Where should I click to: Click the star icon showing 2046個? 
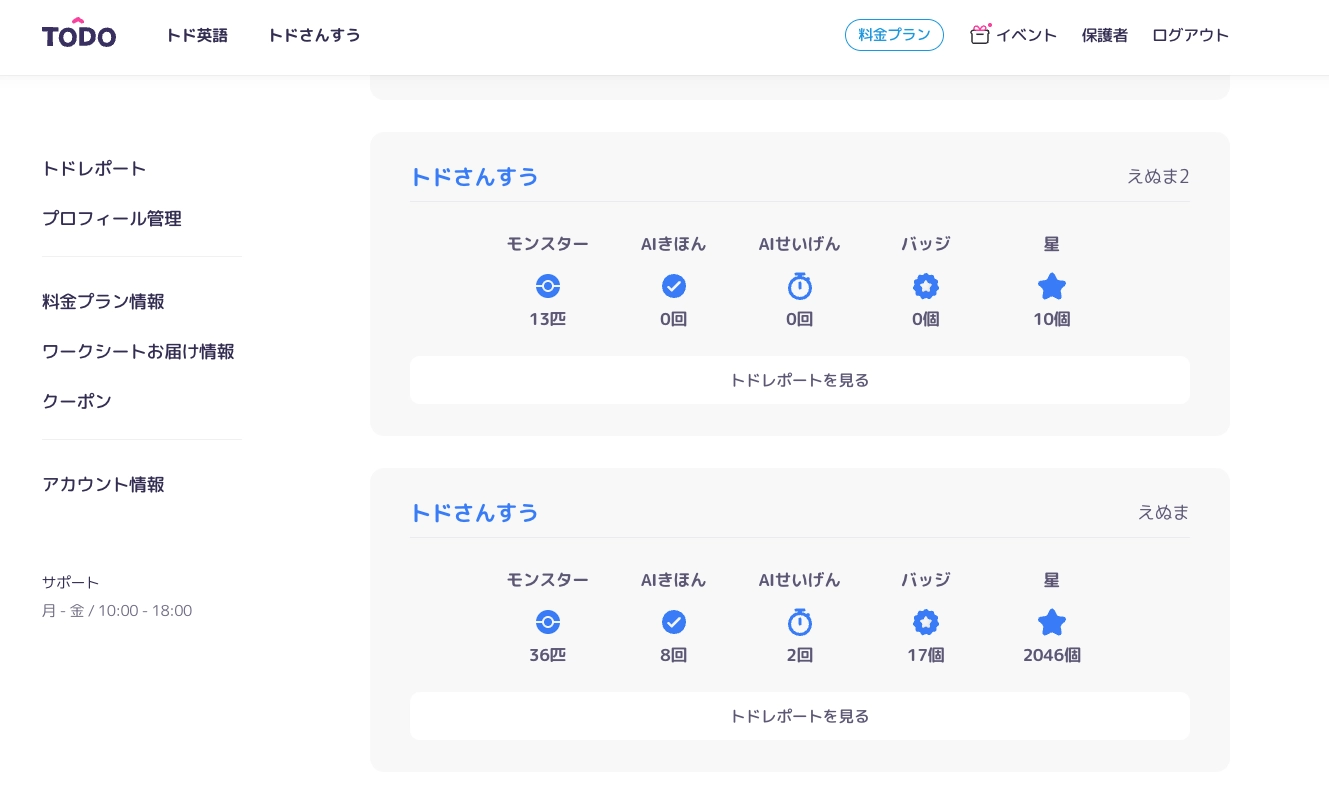pos(1051,623)
